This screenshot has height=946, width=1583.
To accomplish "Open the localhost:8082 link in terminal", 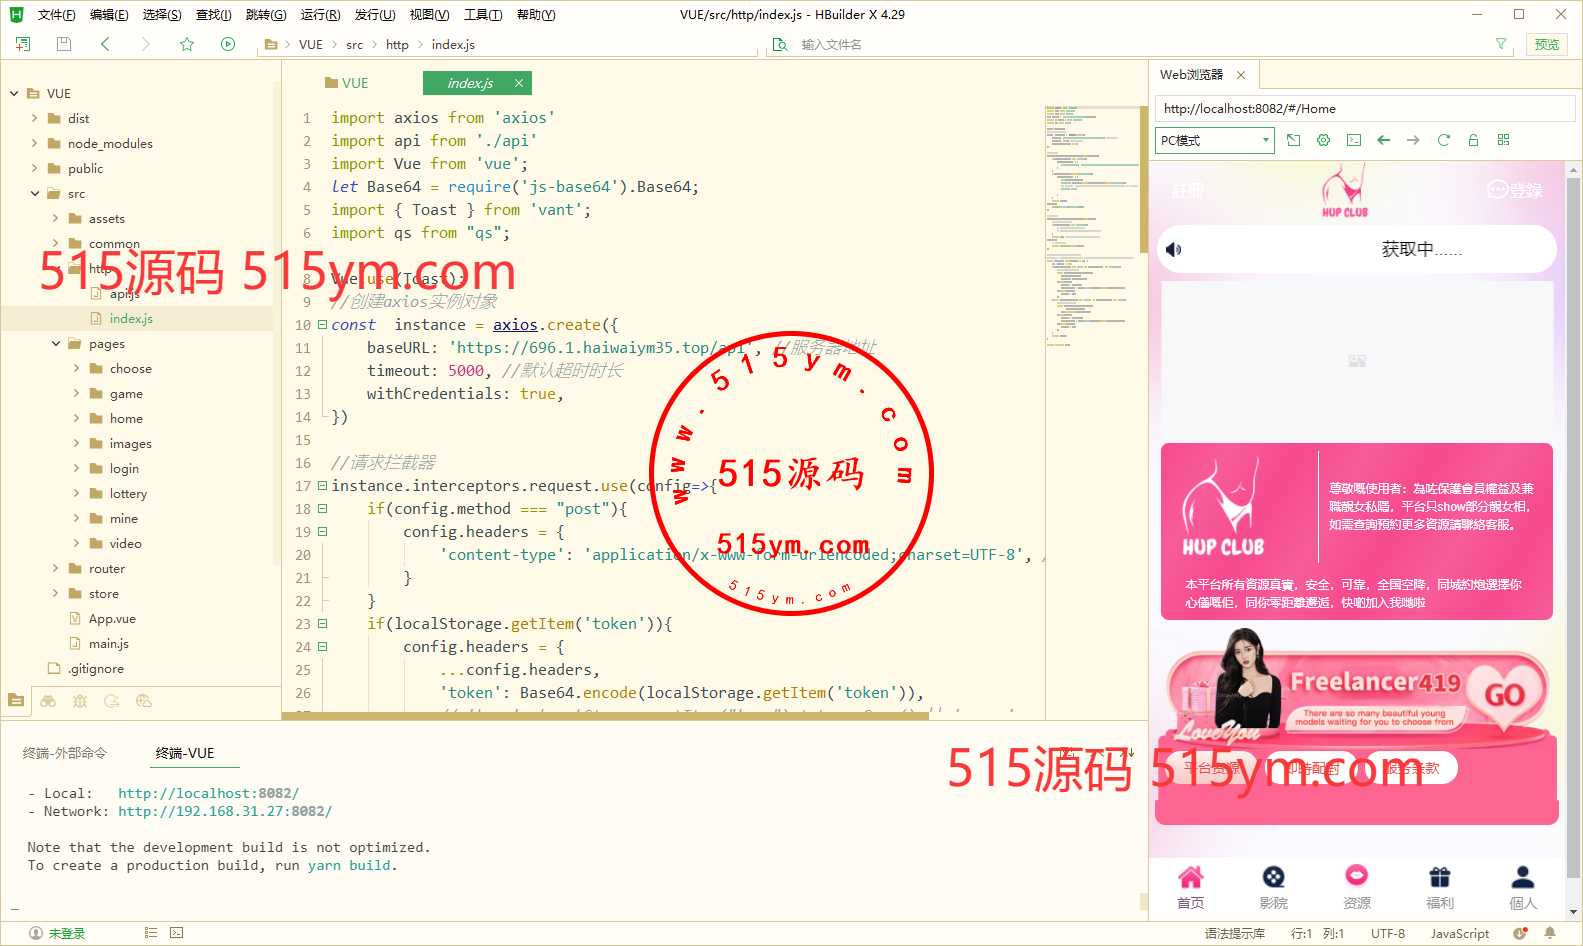I will pyautogui.click(x=208, y=793).
